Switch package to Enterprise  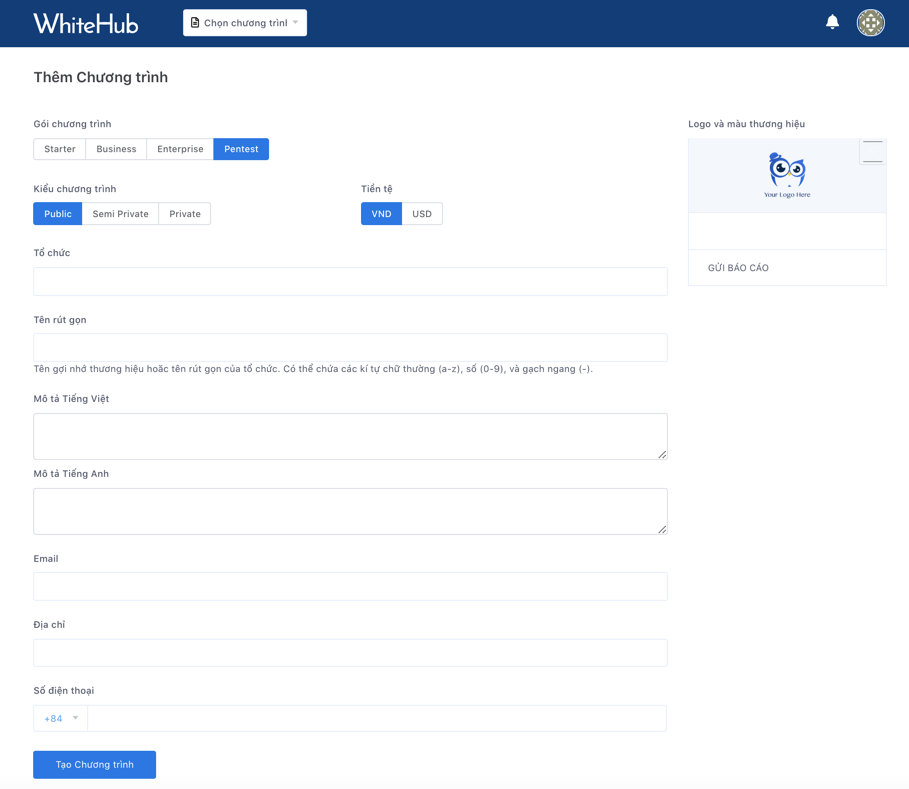pos(179,148)
